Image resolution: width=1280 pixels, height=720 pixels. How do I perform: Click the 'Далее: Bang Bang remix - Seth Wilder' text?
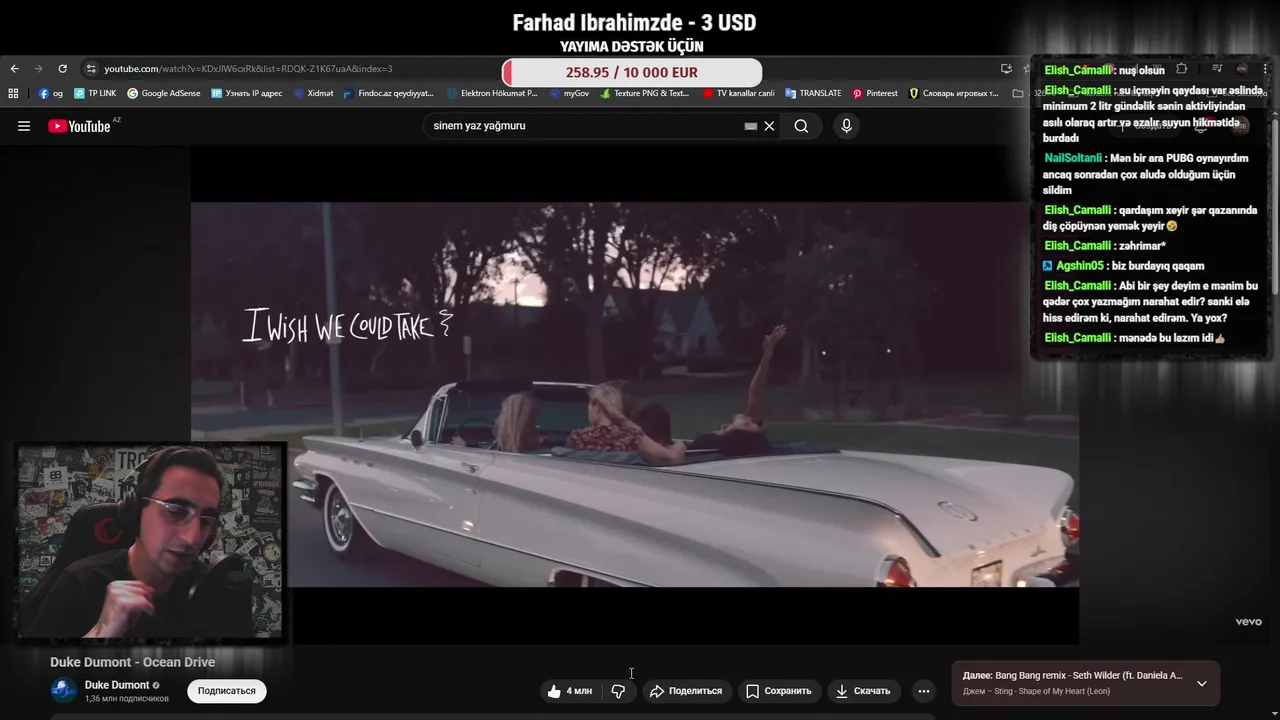coord(1072,676)
